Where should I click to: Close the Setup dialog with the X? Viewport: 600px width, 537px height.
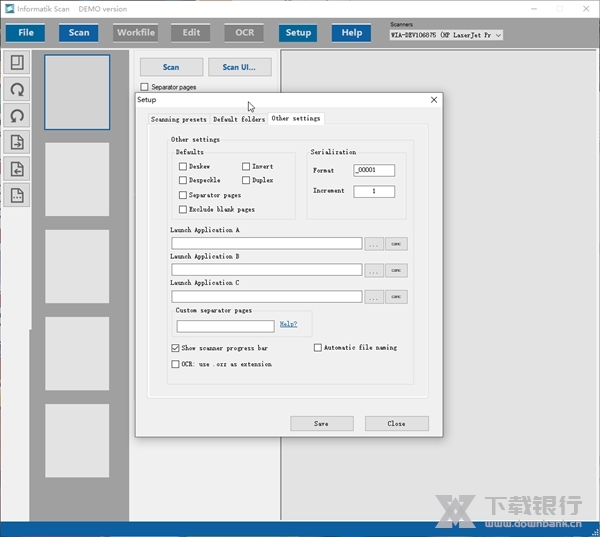[434, 100]
